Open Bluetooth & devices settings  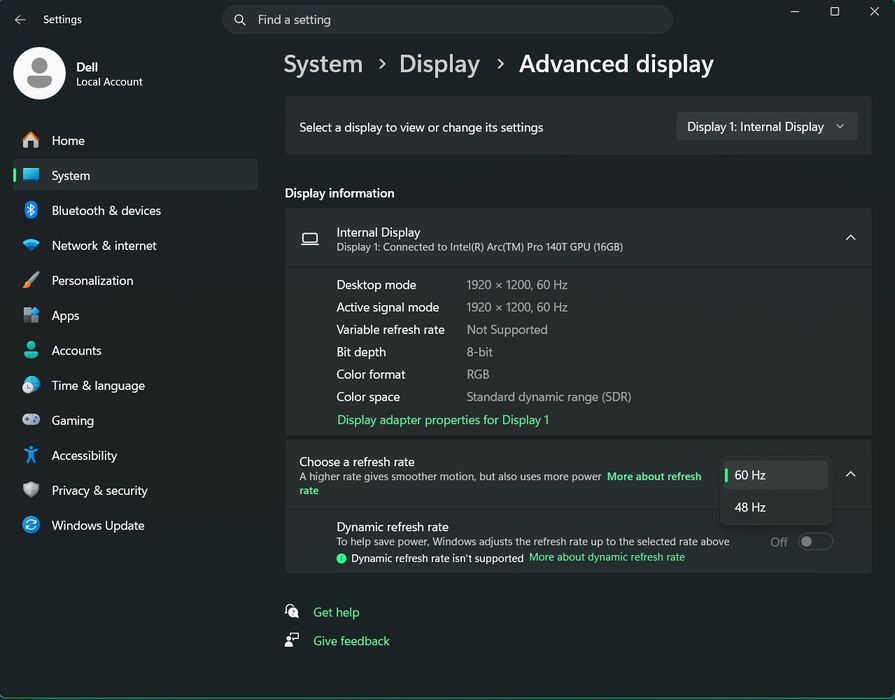pyautogui.click(x=135, y=210)
